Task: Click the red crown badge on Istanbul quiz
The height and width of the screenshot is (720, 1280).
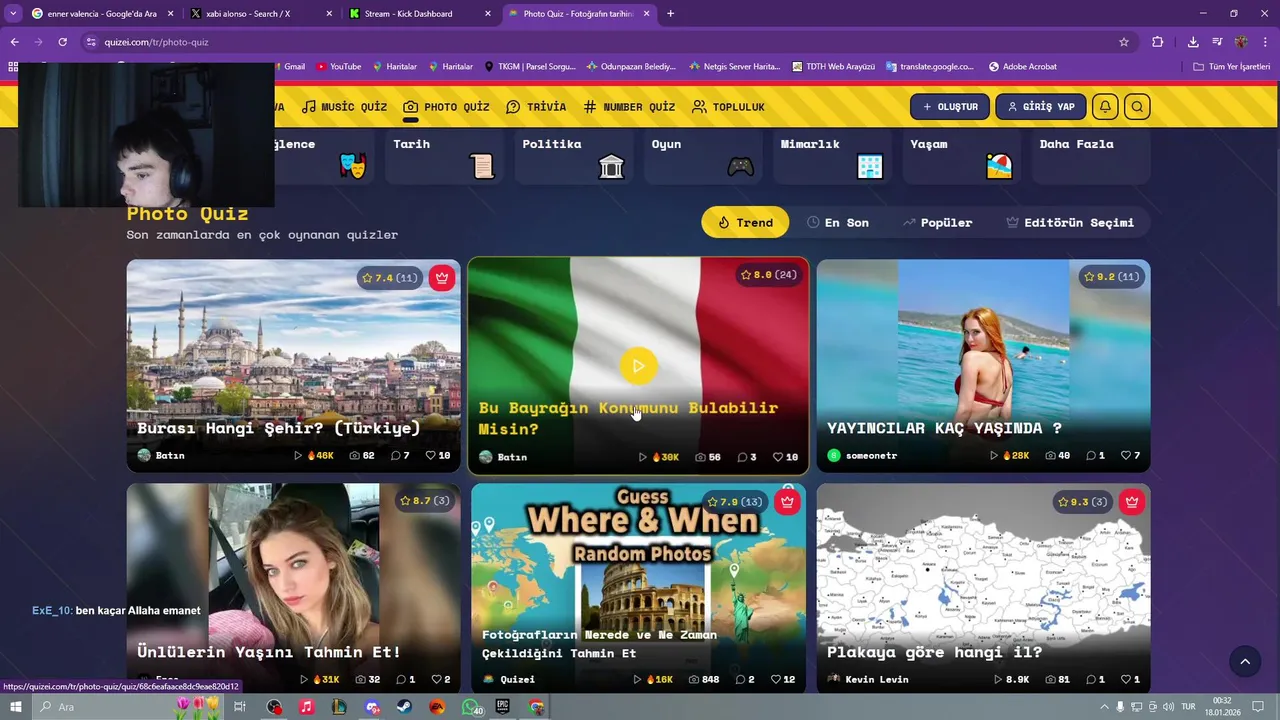Action: click(442, 278)
